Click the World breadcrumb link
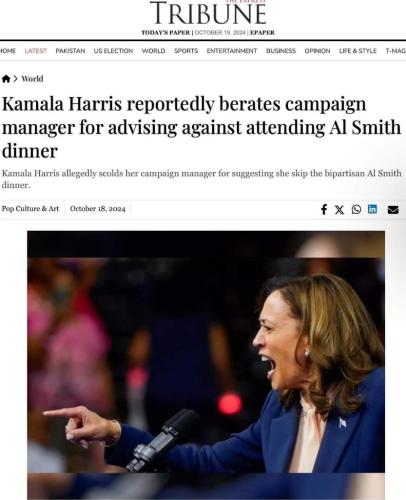Screen dimensions: 406x500 tap(32, 79)
